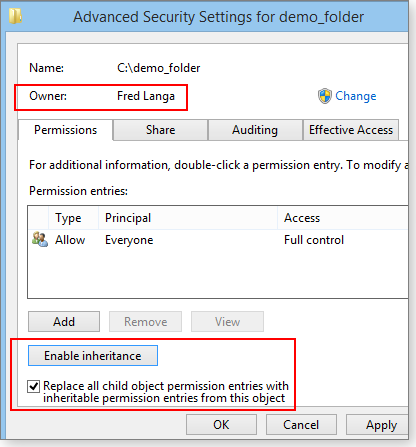
Task: Click the Remove button
Action: tap(145, 322)
